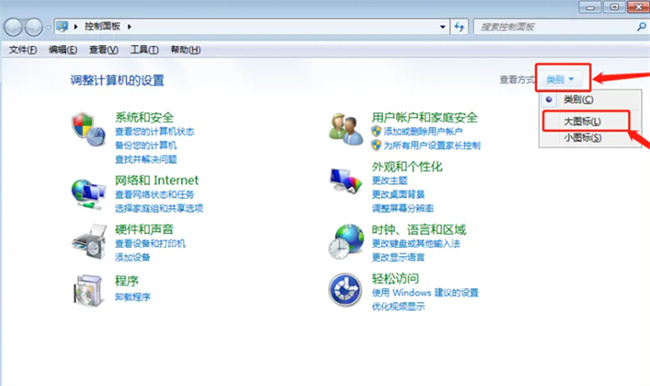
Task: Click 添加或删除用户帐户 link
Action: coord(423,131)
